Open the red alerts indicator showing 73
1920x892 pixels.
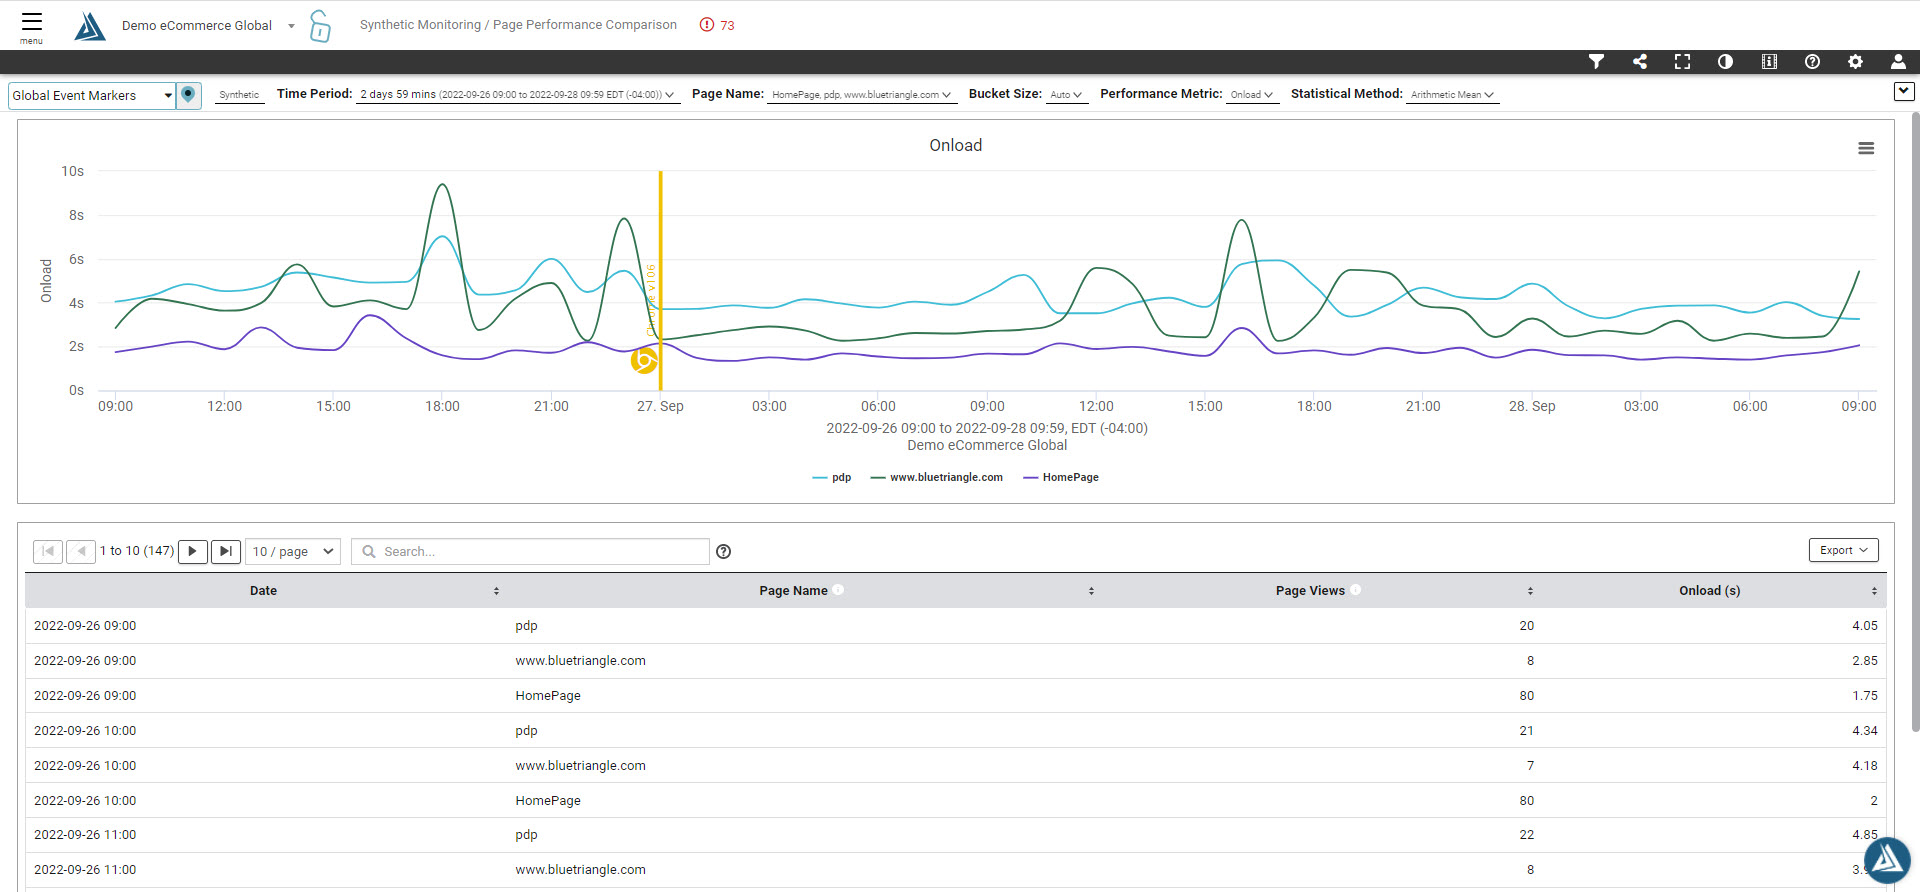[717, 25]
